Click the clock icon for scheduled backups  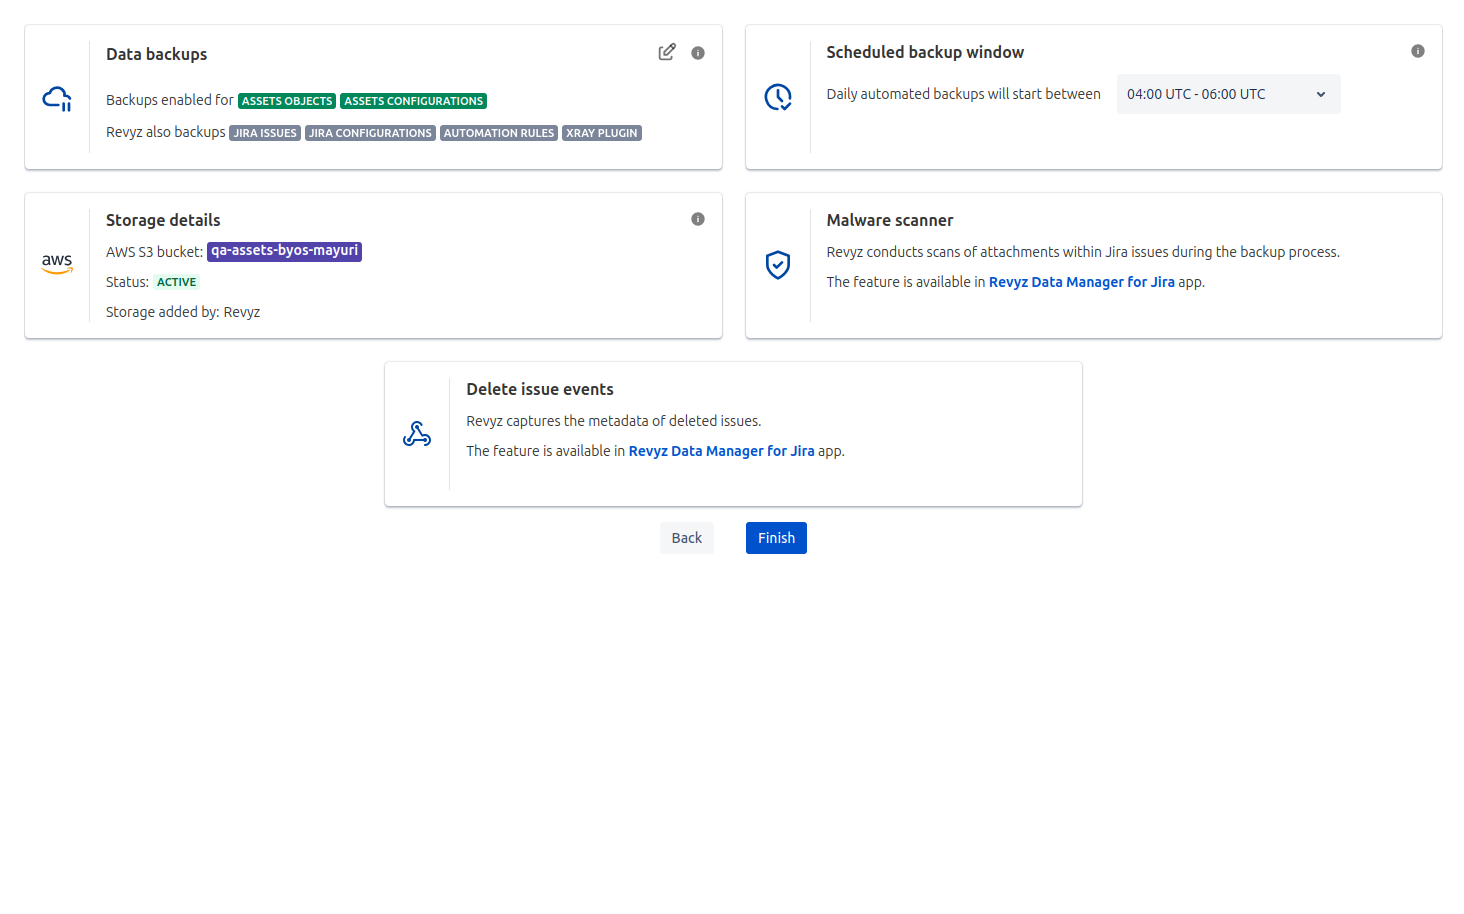(778, 97)
